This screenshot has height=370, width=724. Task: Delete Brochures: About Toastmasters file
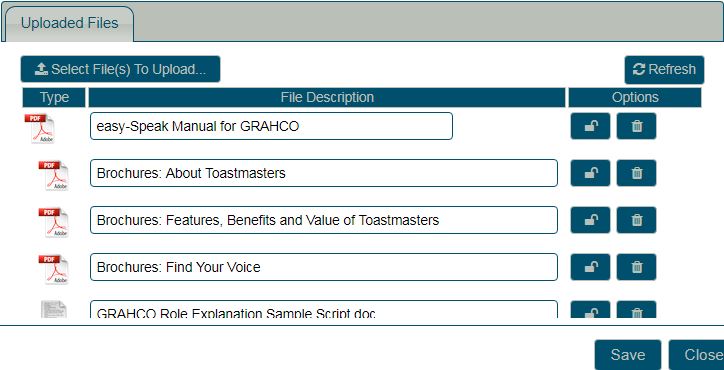[636, 173]
